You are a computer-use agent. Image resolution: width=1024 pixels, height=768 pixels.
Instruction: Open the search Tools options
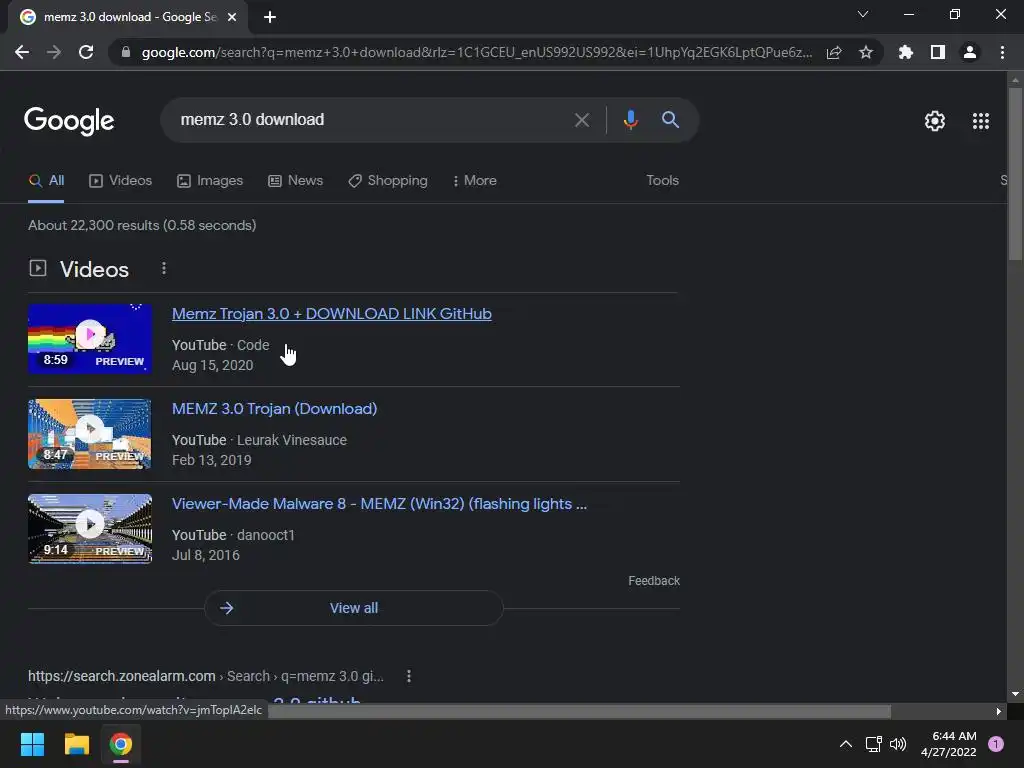point(662,180)
